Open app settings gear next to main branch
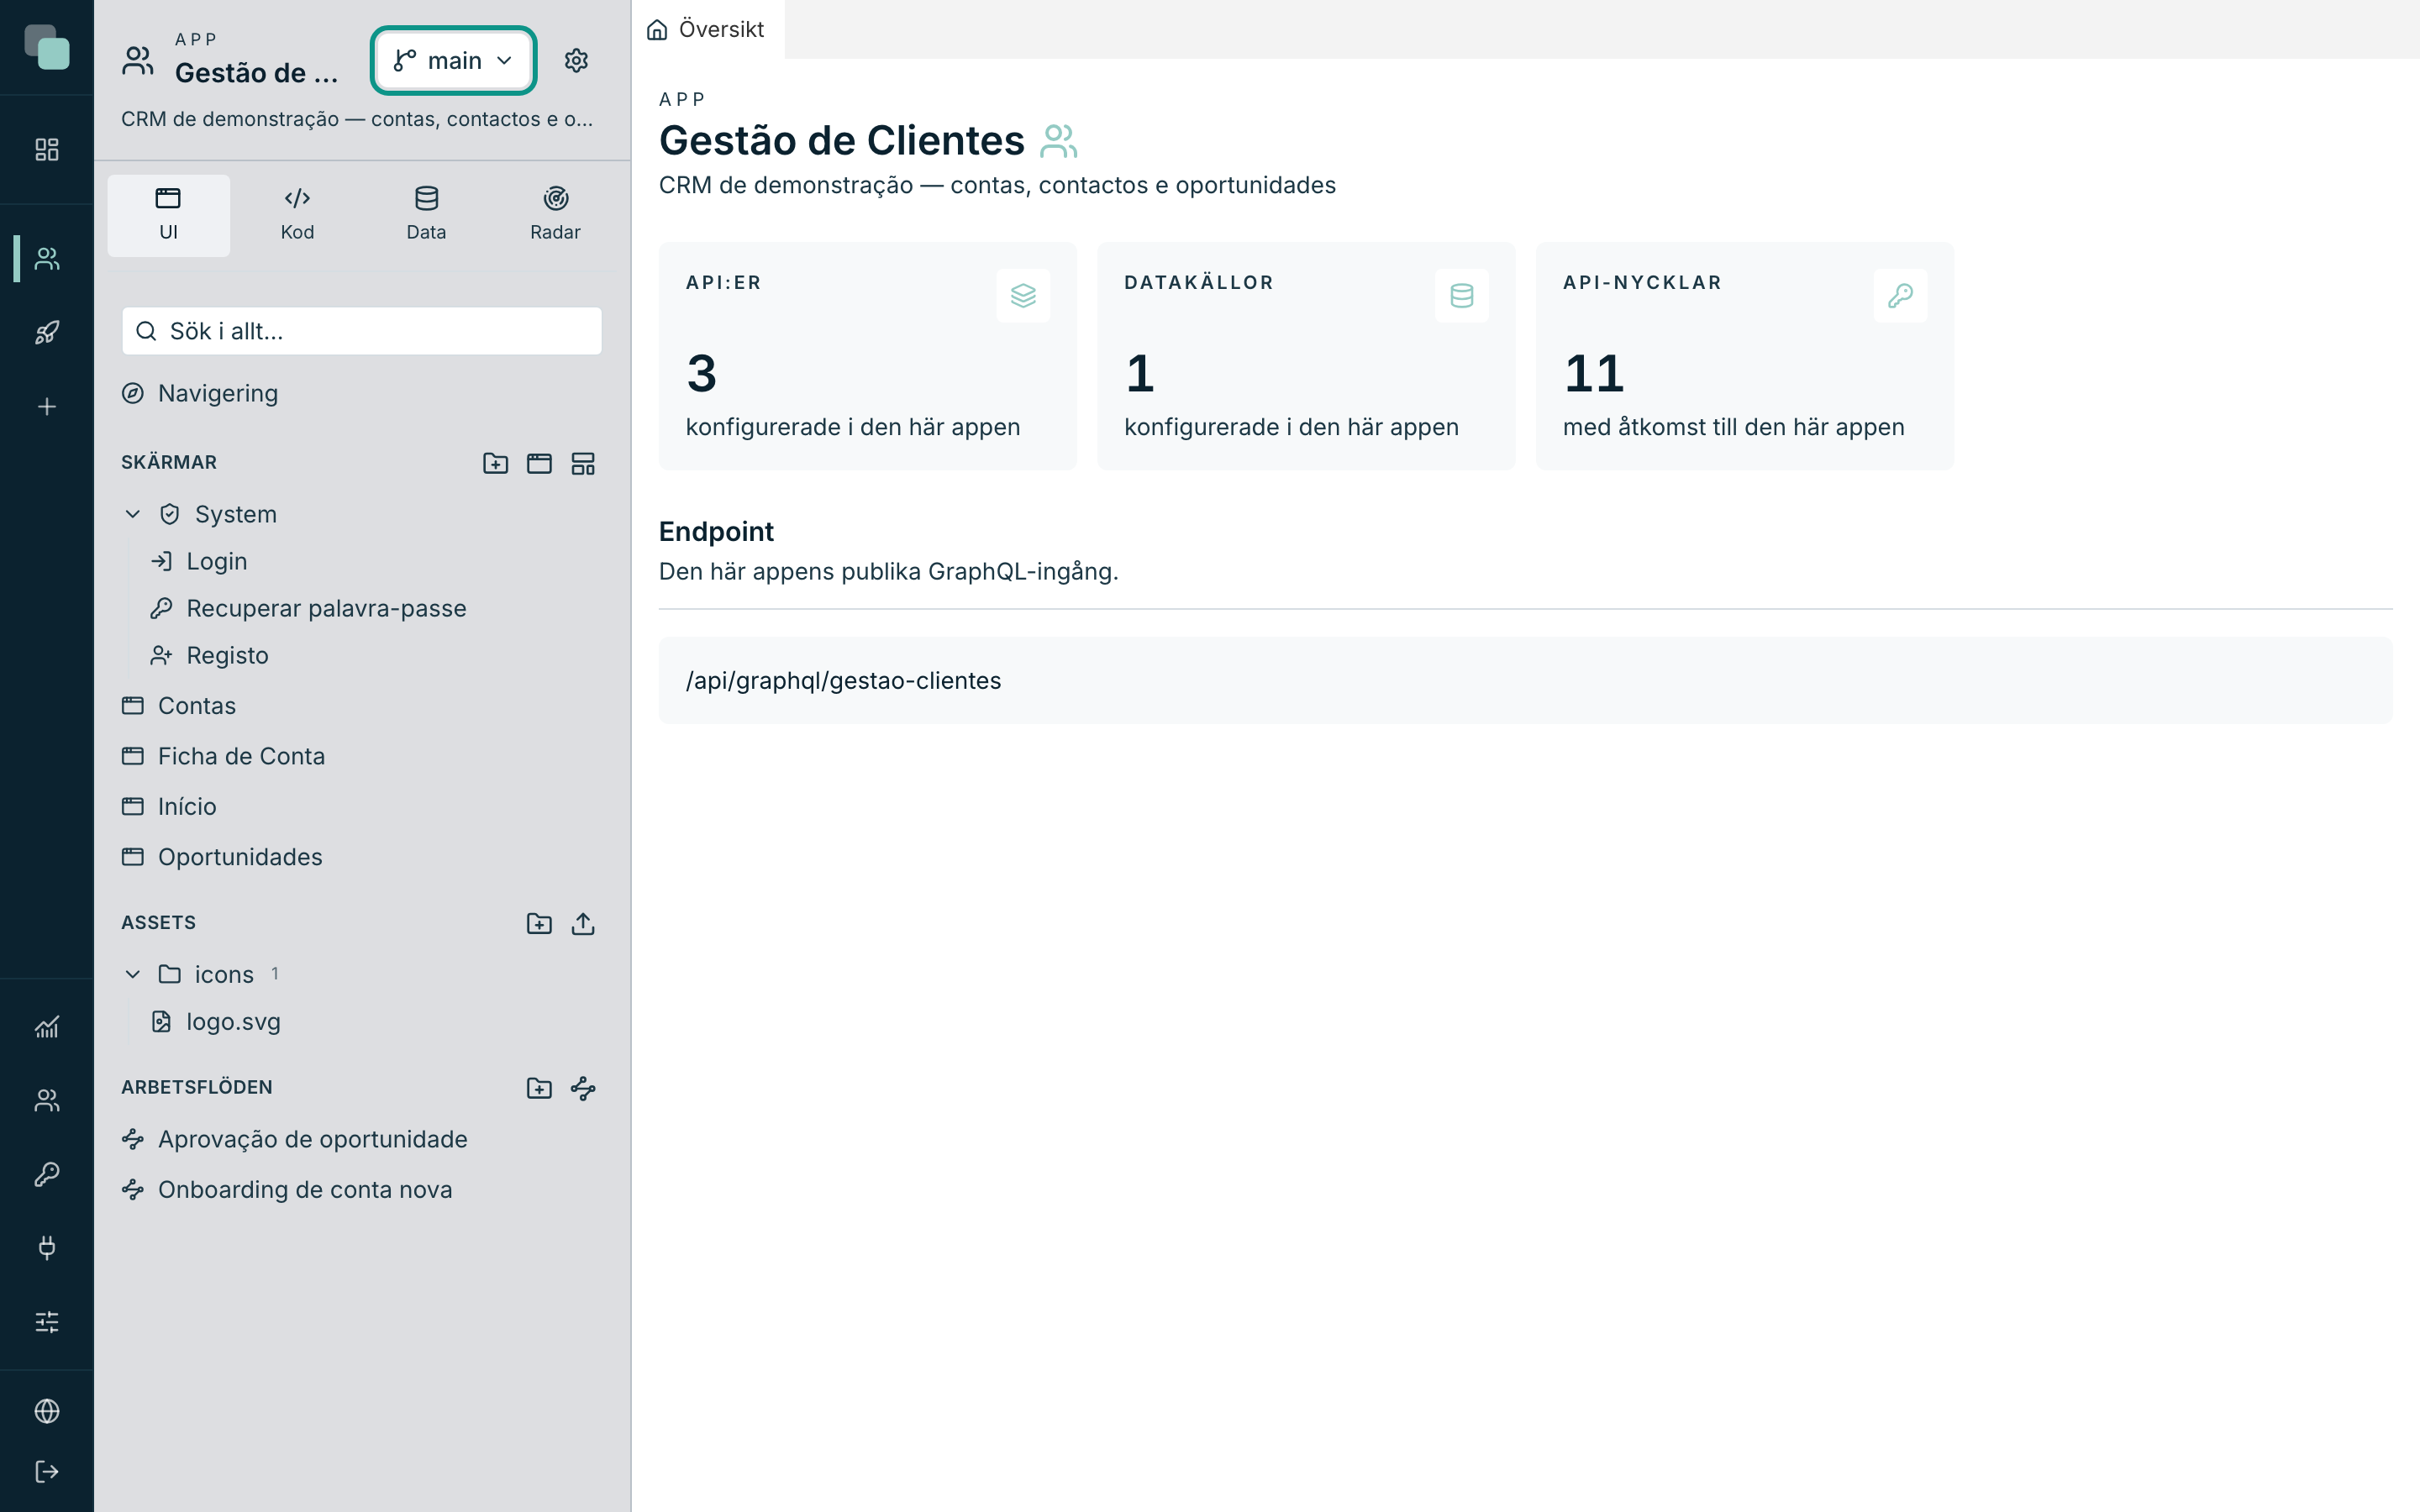The image size is (2420, 1512). [x=576, y=61]
